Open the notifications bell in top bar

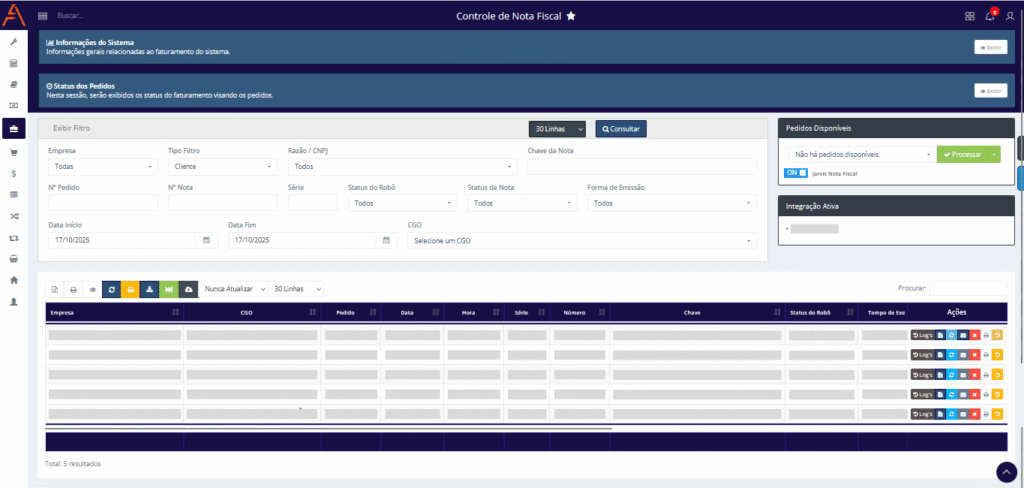(x=989, y=17)
